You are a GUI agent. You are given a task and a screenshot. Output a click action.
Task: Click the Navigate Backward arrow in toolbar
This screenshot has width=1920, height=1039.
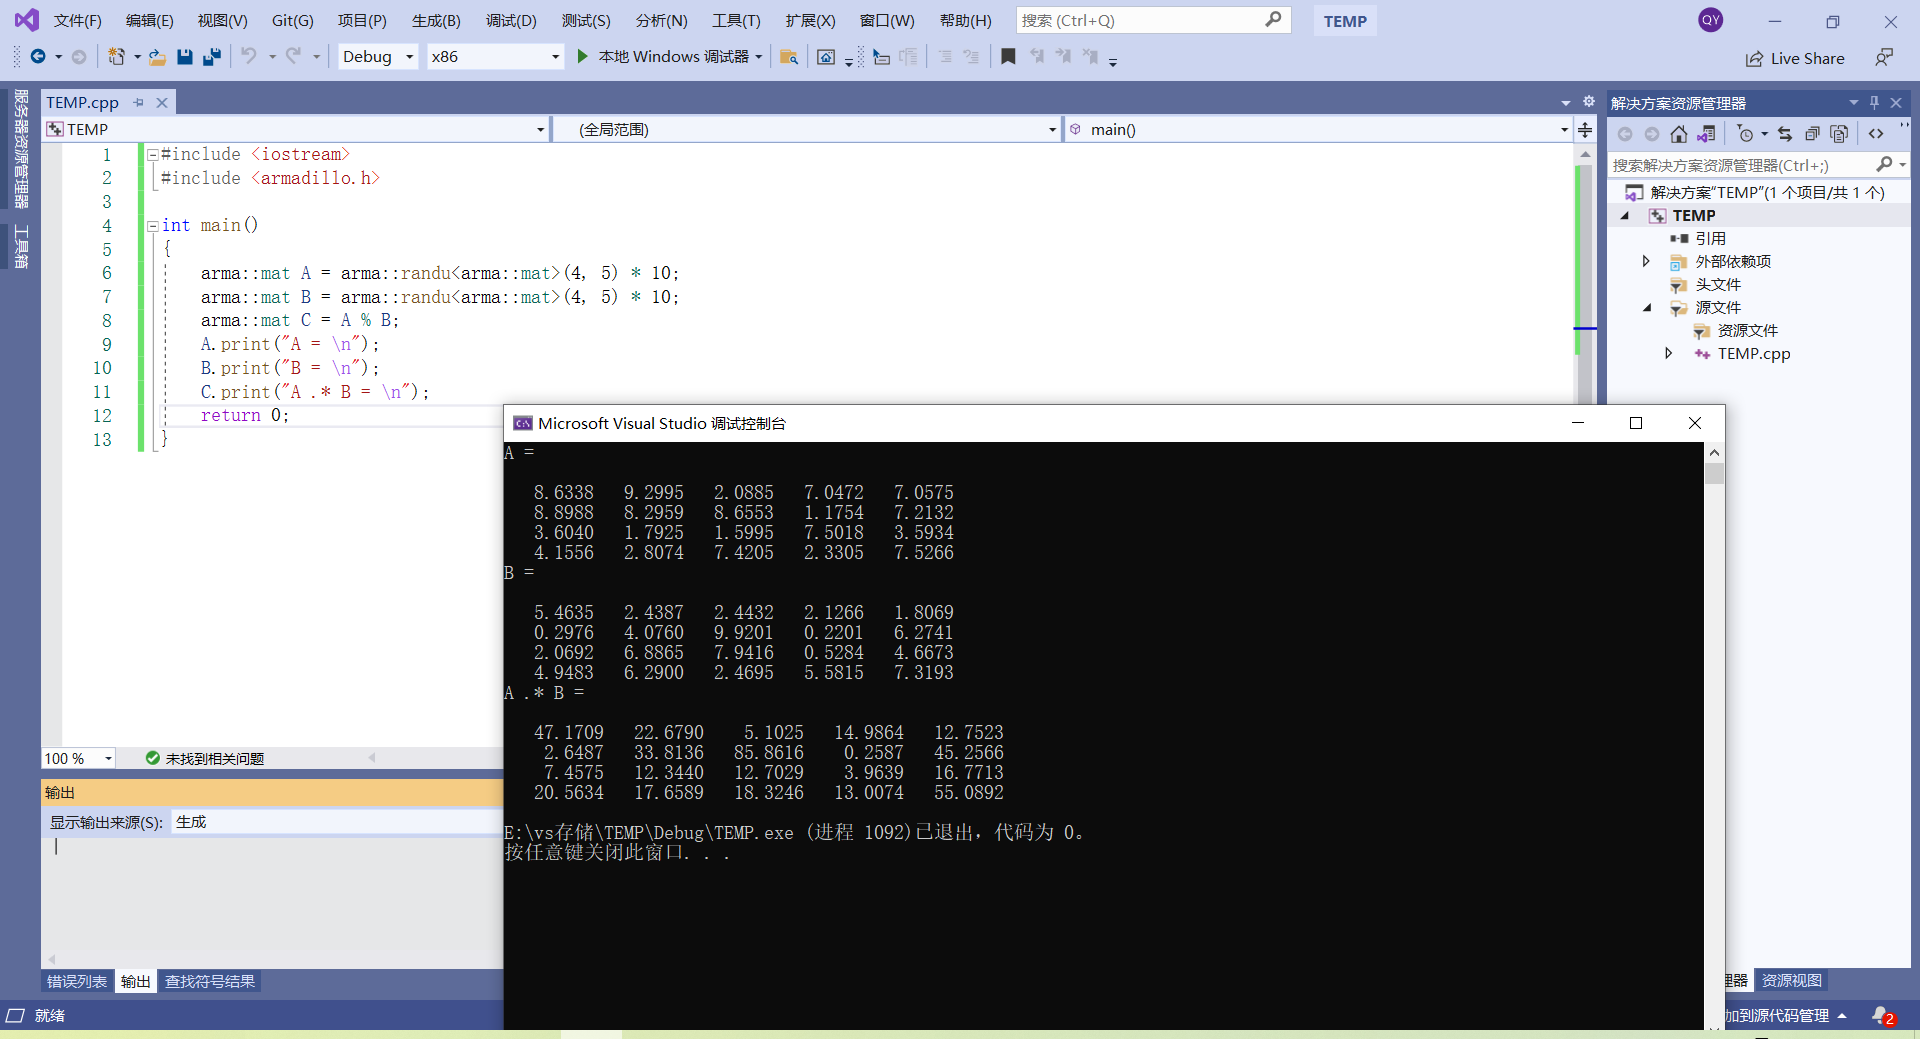[x=38, y=57]
